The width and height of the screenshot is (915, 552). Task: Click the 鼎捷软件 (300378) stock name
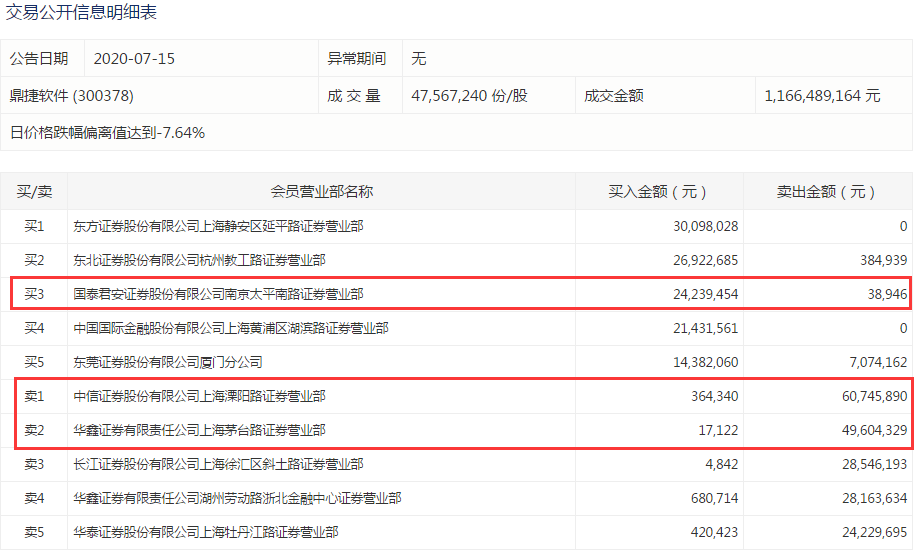coord(72,96)
